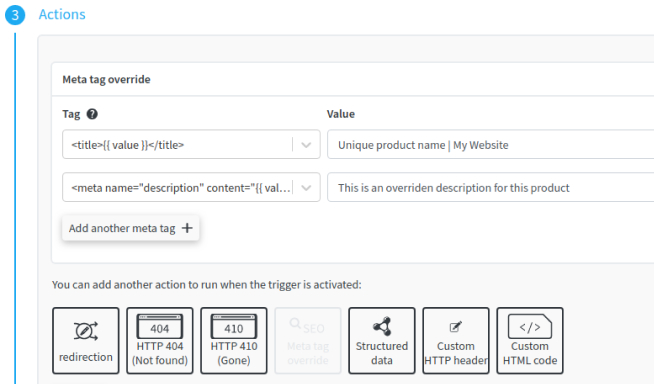Edit the Unique product name value field

(x=490, y=144)
